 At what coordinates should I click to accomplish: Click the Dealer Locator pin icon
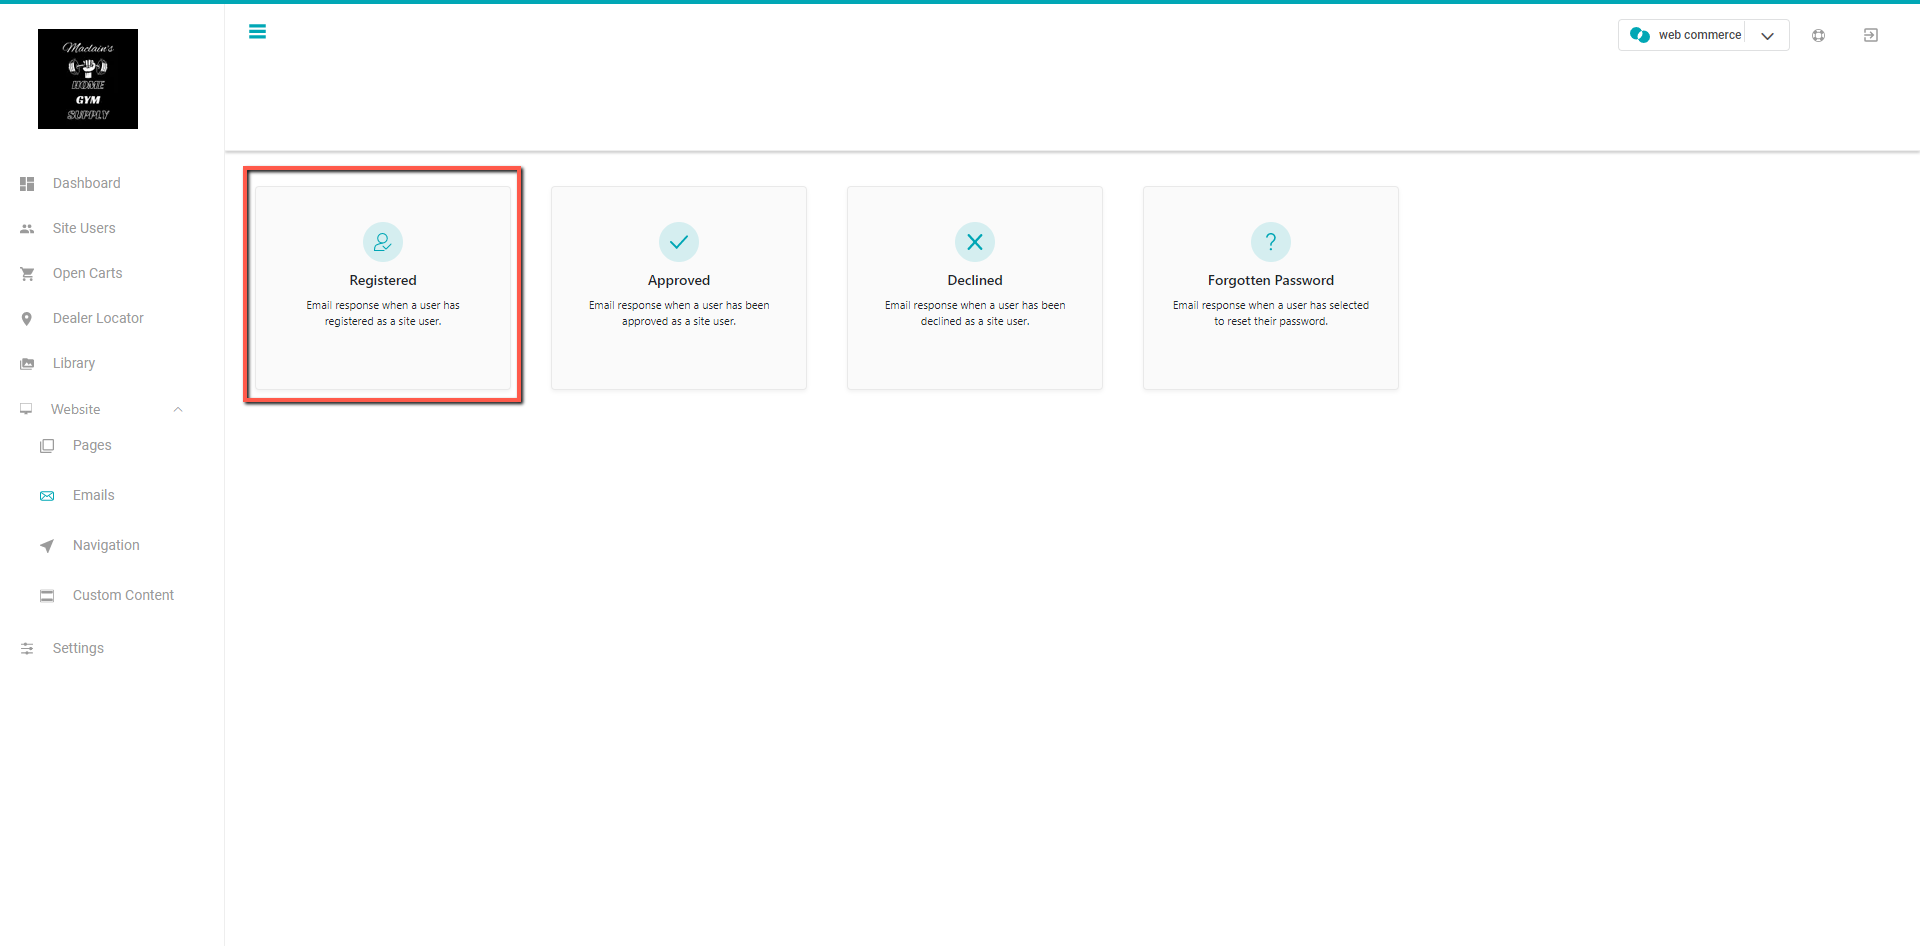(x=27, y=319)
